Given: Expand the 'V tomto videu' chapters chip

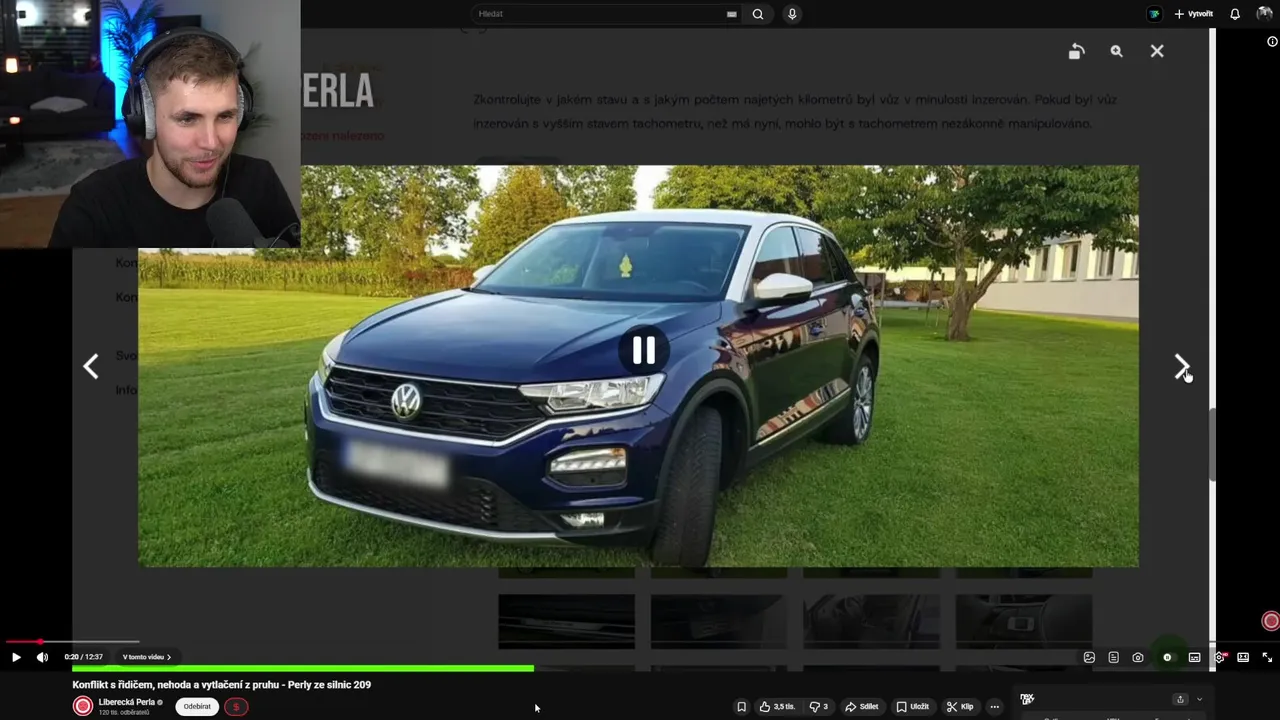Looking at the screenshot, I should (x=146, y=657).
